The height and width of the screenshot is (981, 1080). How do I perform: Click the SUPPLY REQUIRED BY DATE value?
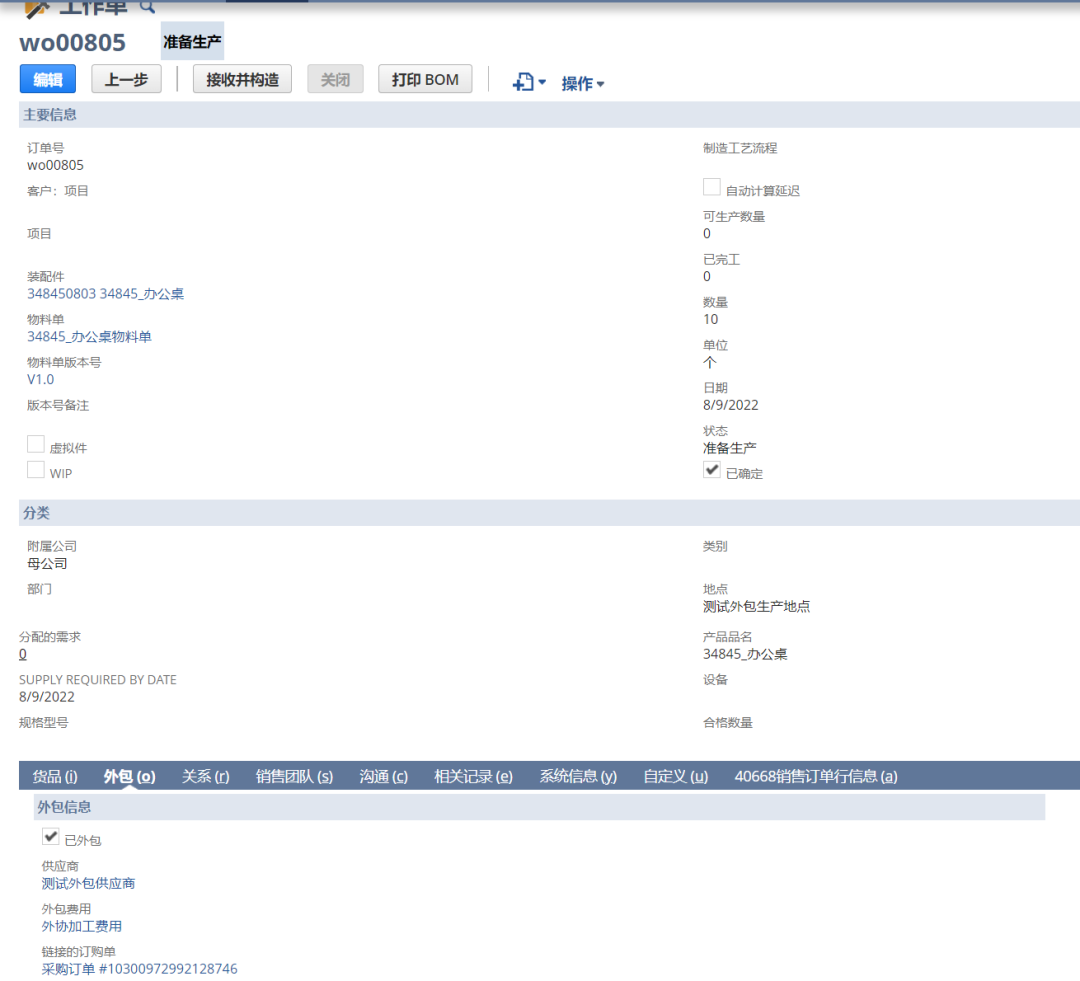click(47, 696)
